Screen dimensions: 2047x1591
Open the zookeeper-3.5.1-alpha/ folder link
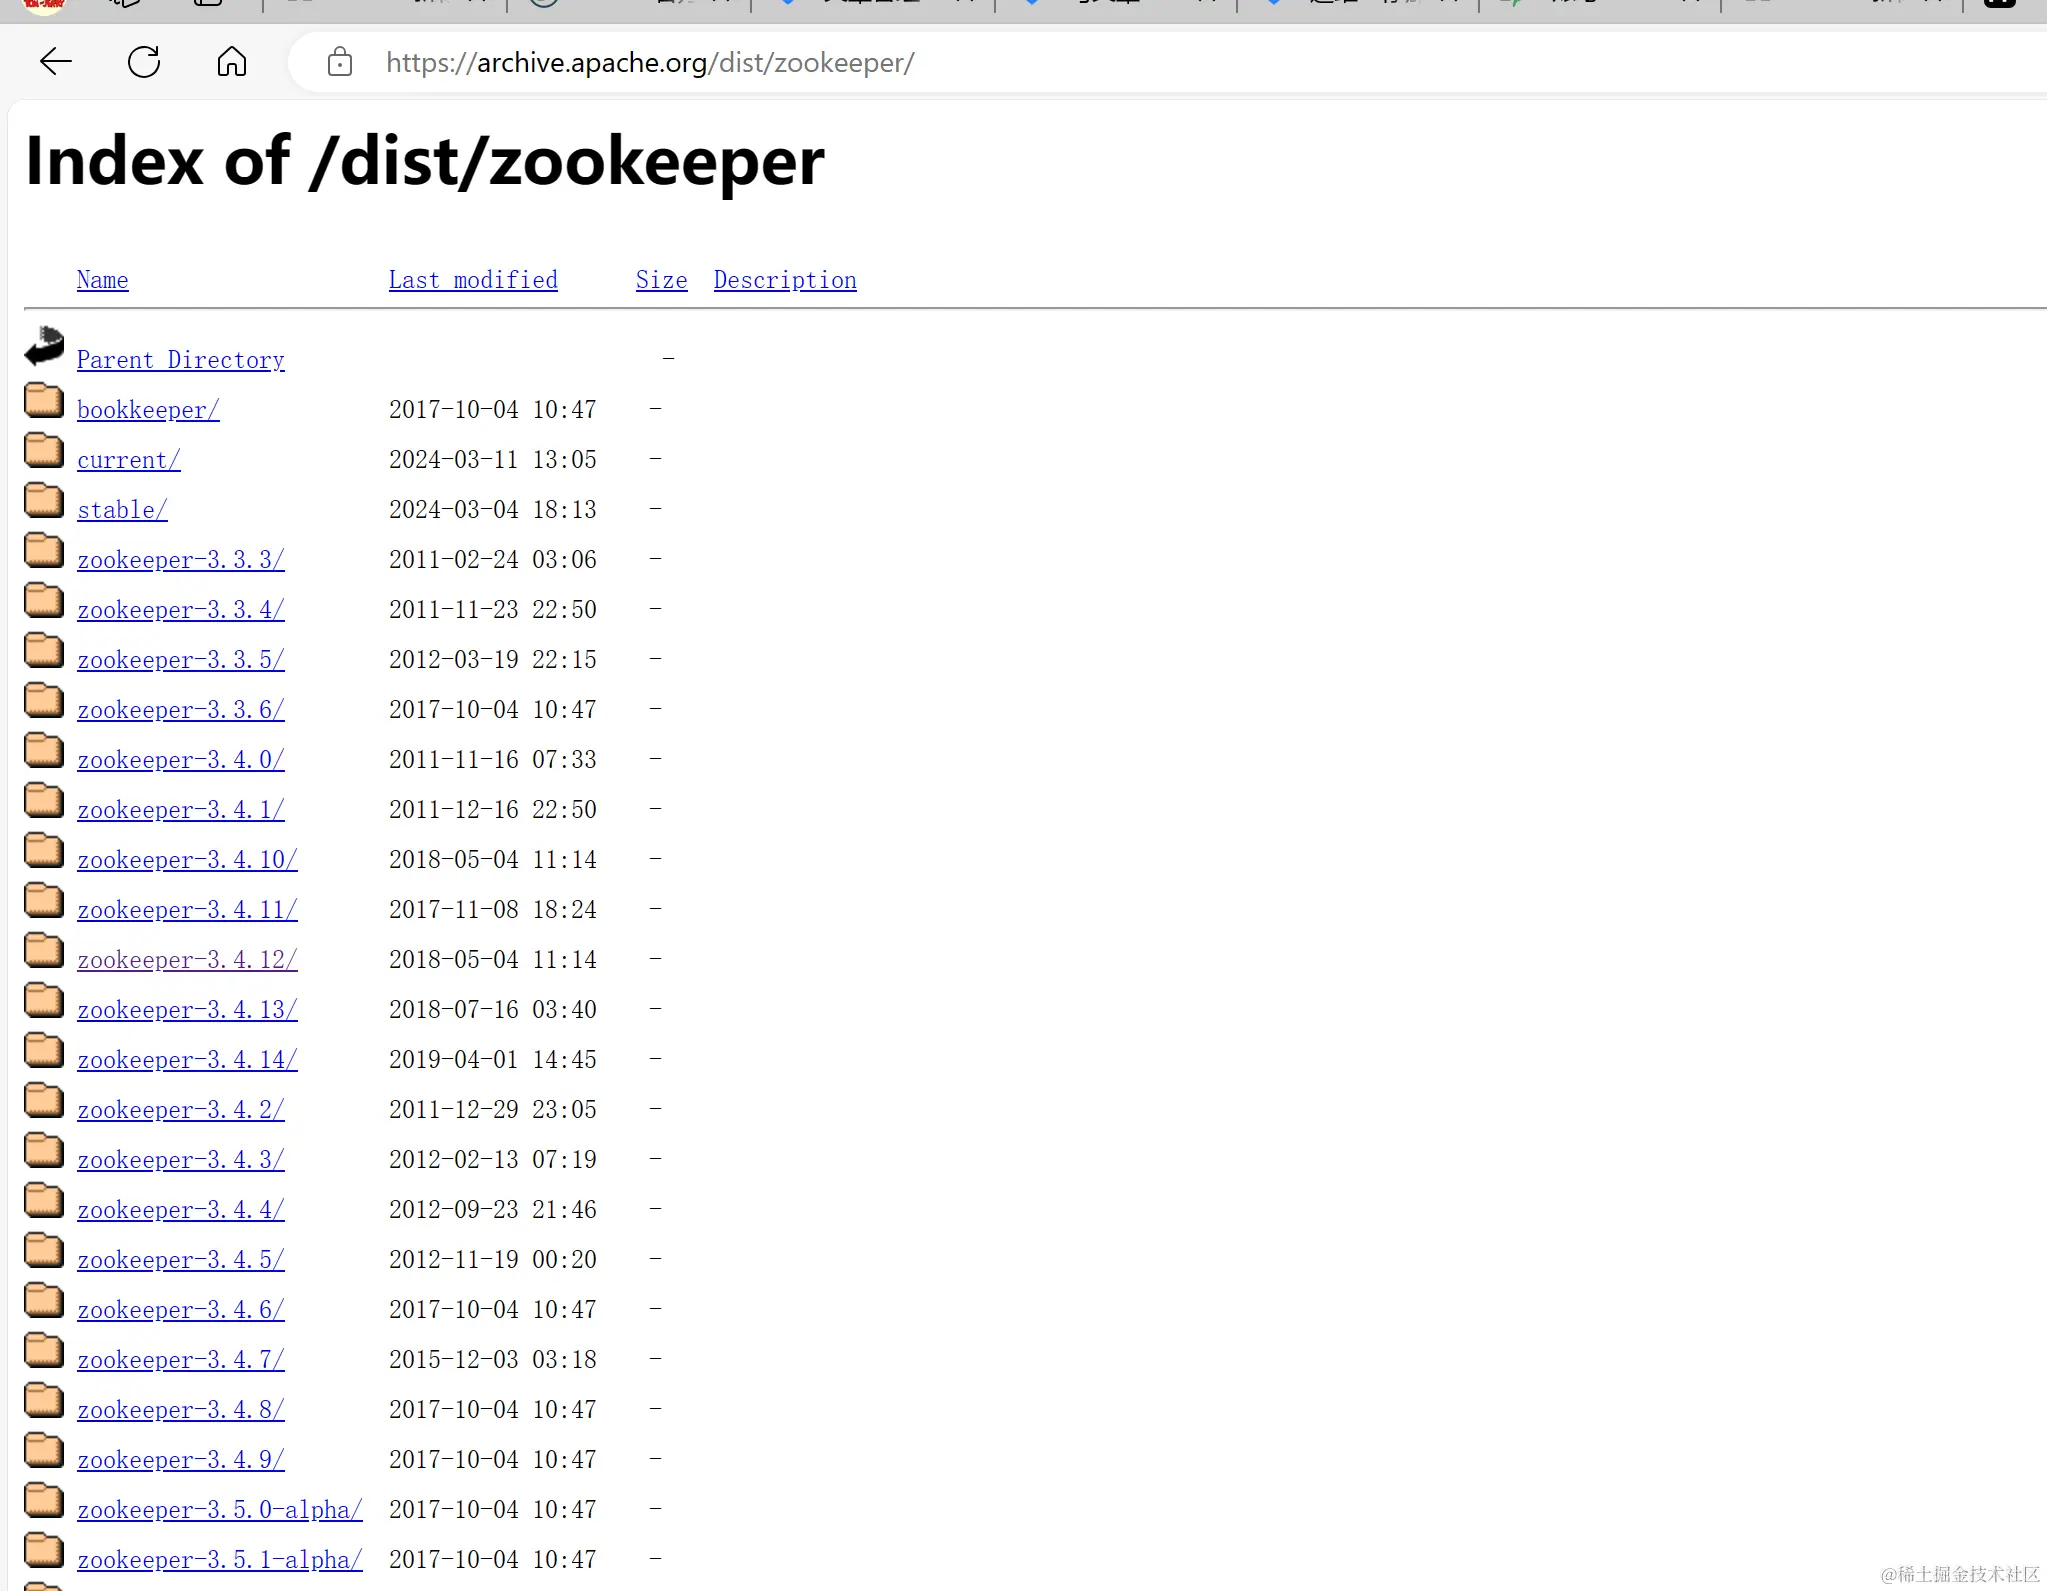point(219,1560)
